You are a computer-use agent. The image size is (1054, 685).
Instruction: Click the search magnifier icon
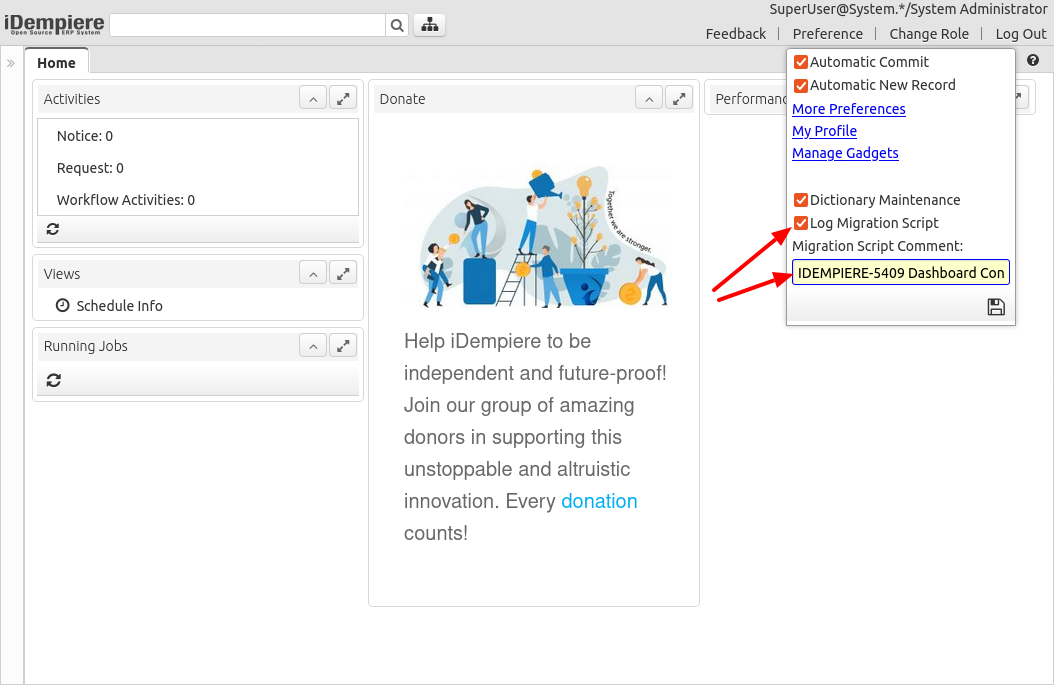click(x=397, y=25)
